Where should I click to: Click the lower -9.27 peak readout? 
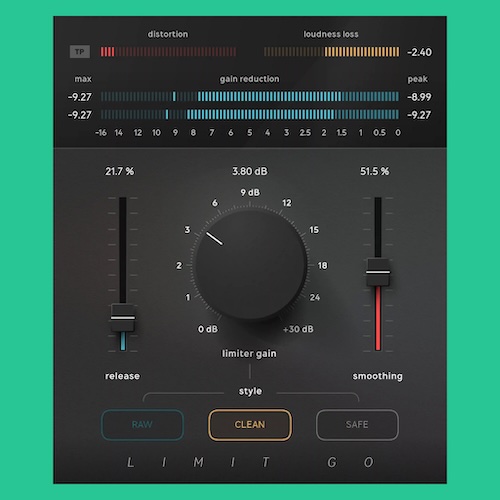(x=419, y=115)
